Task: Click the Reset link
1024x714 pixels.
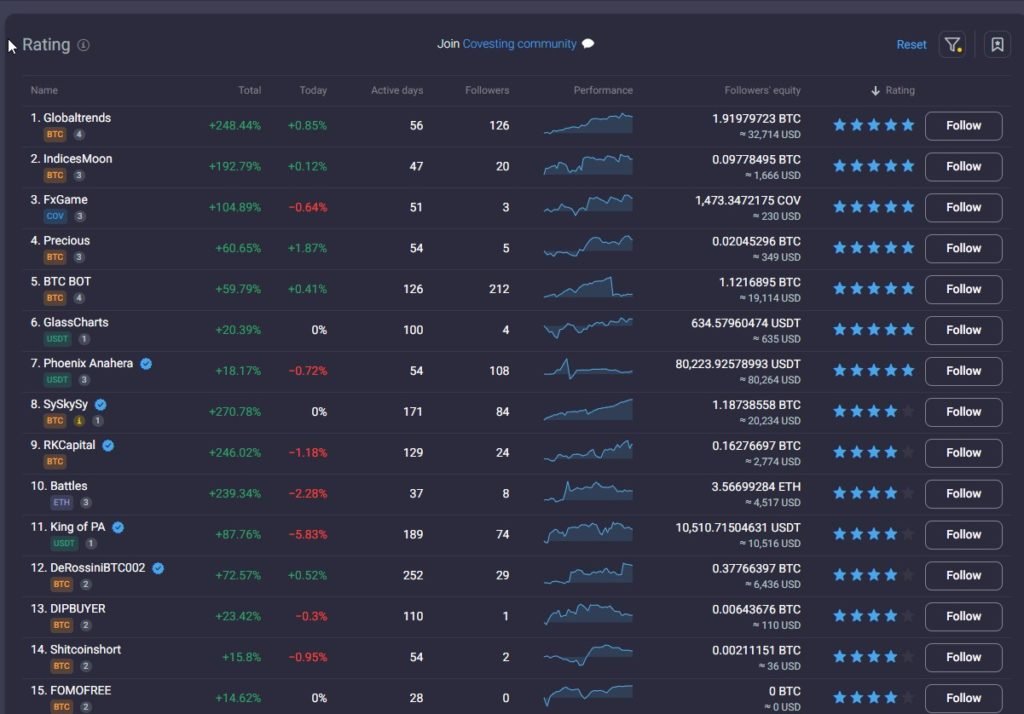Action: [911, 44]
